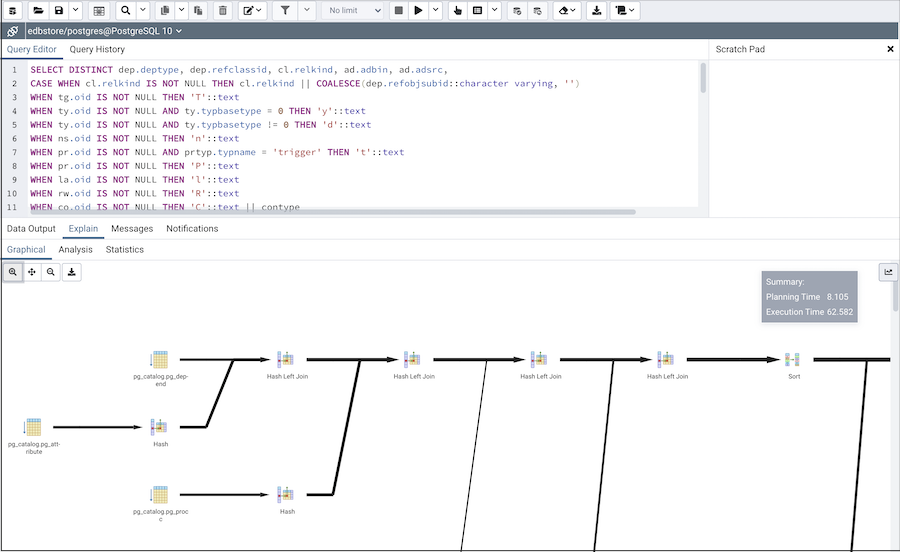Click the Download as CSV icon
Viewport: 900px width, 552px height.
597,10
